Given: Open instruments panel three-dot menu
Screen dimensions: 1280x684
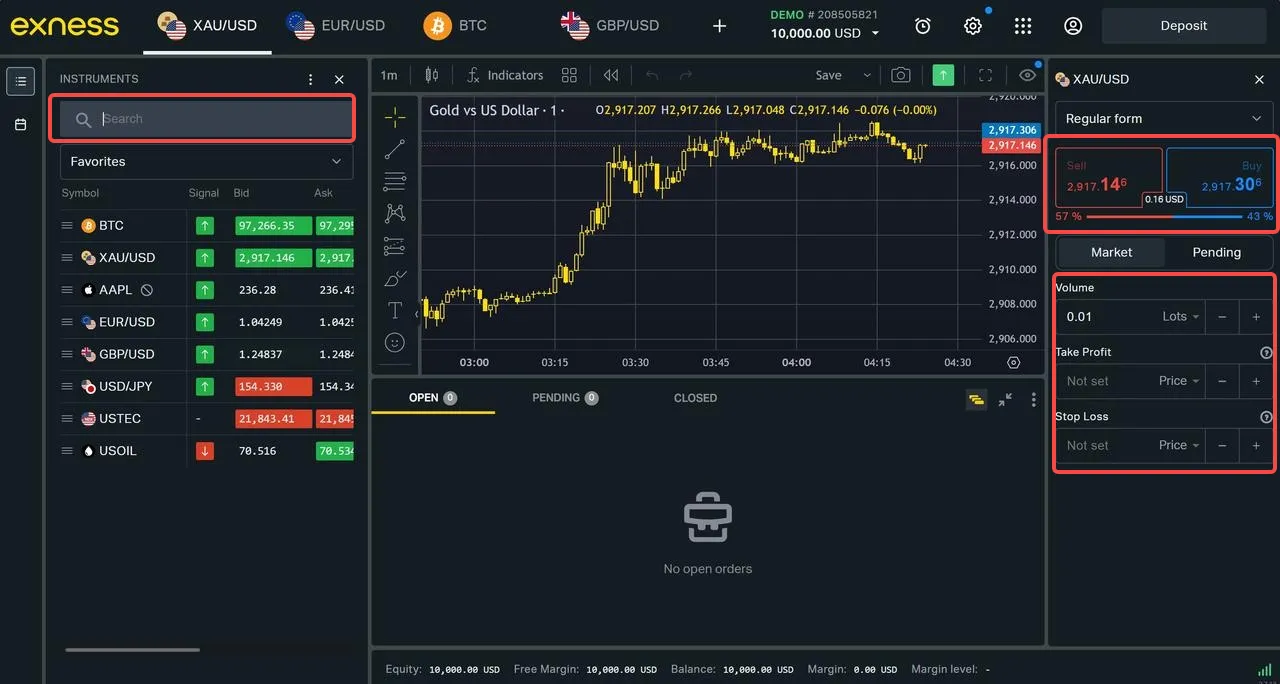Looking at the screenshot, I should pos(311,79).
